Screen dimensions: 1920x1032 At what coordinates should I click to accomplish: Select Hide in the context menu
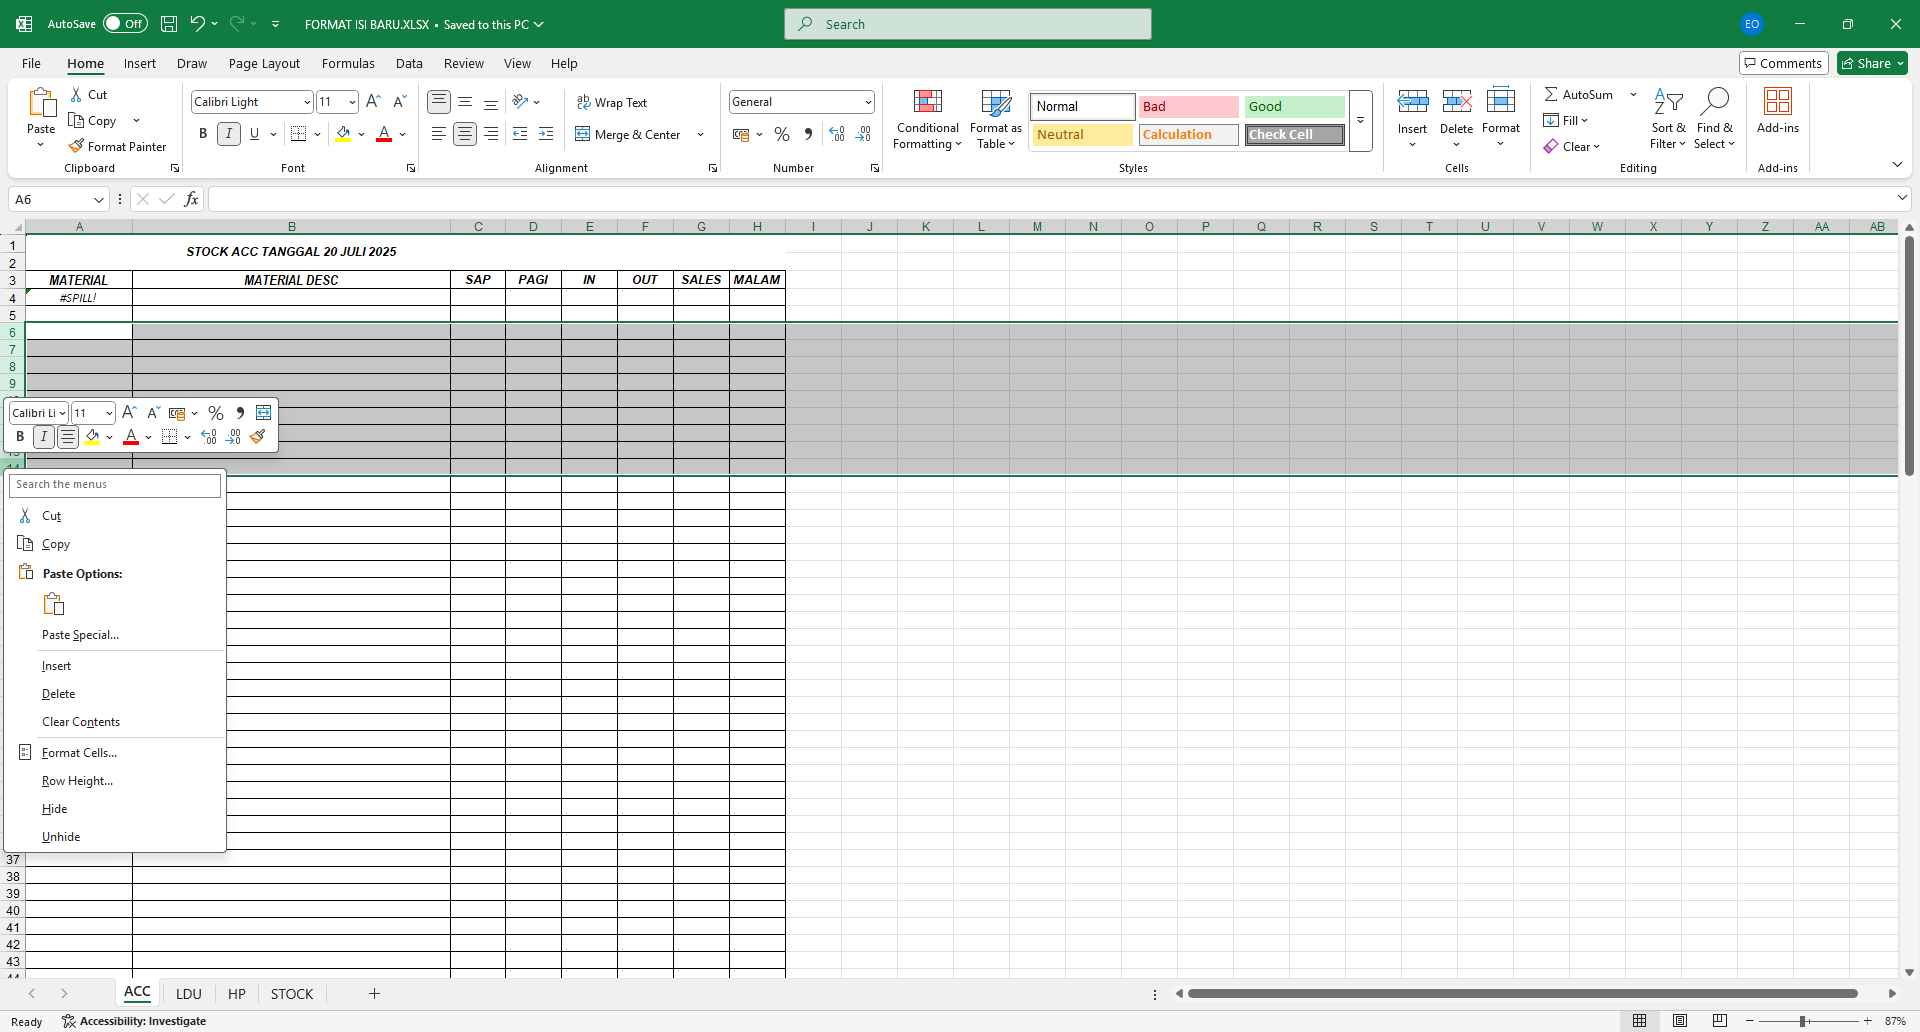(x=55, y=809)
